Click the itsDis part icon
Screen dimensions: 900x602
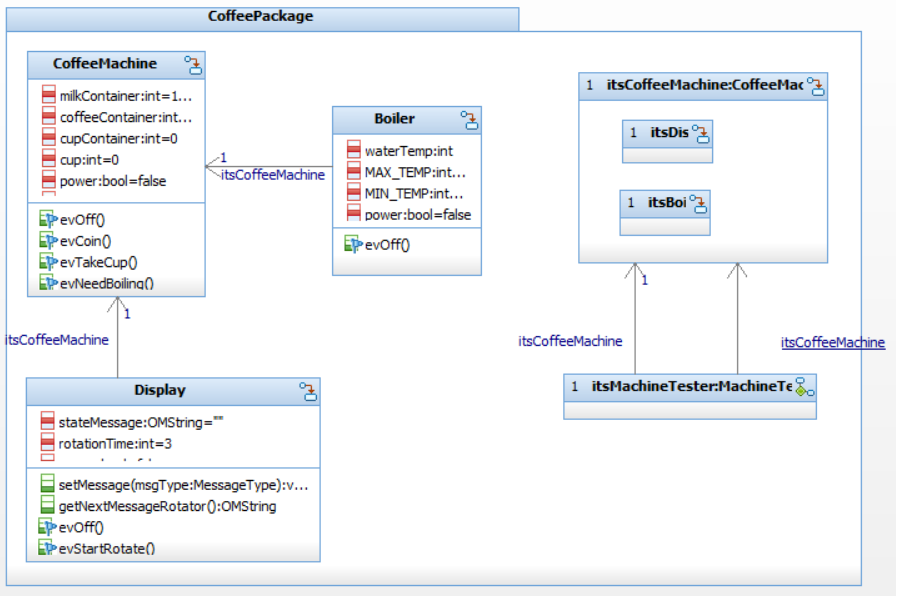701,133
